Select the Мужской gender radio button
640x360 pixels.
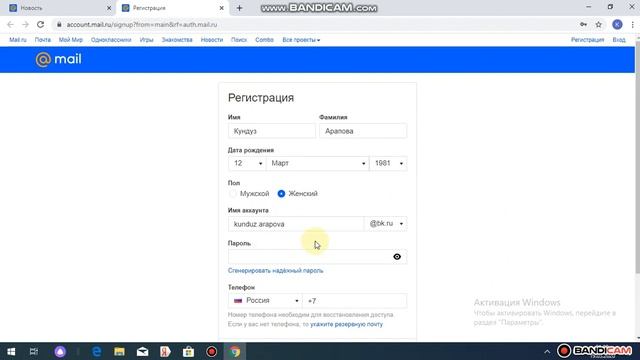[x=233, y=193]
